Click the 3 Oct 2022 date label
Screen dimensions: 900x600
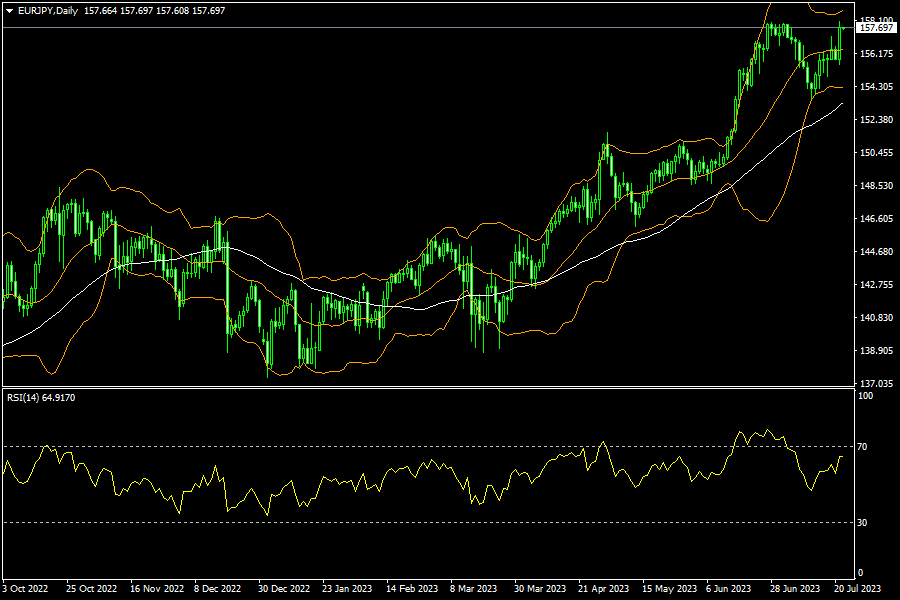pos(25,589)
